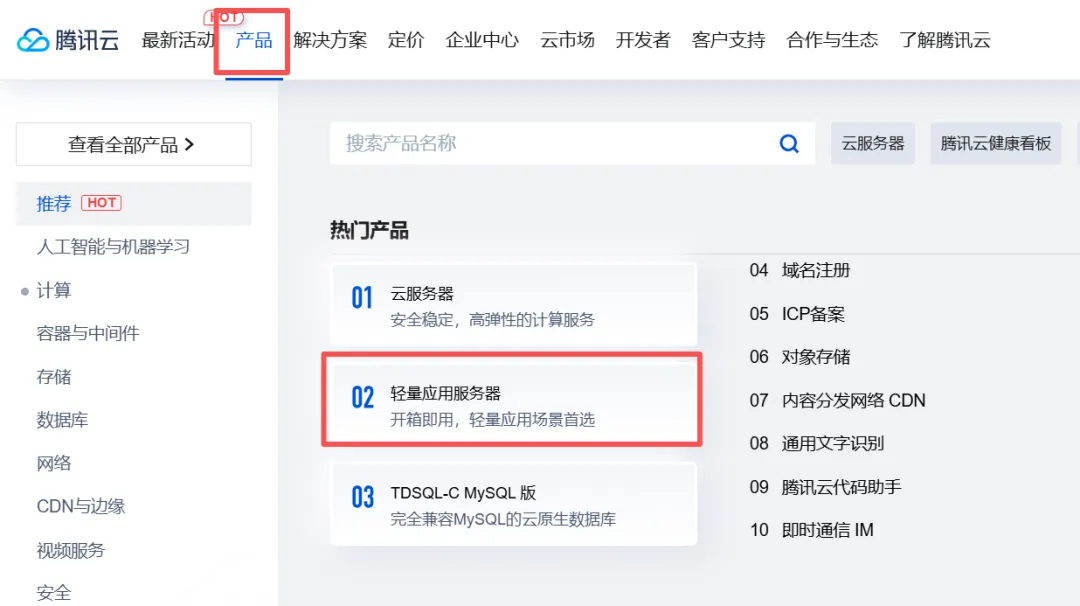Open the 09 腾讯云代码助手 link
The height and width of the screenshot is (606, 1080).
point(825,487)
